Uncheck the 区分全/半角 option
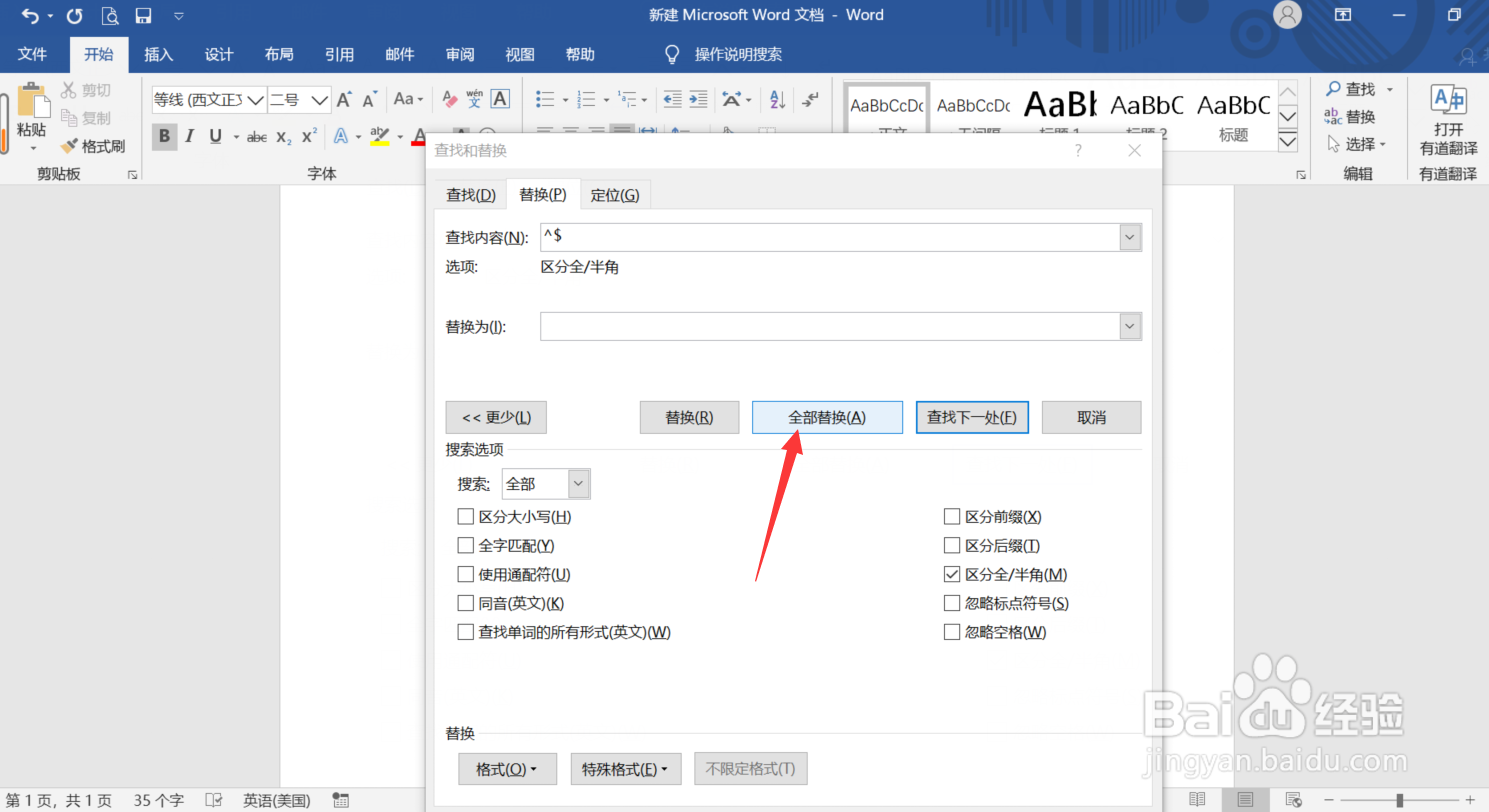Viewport: 1489px width, 812px height. pyautogui.click(x=951, y=574)
